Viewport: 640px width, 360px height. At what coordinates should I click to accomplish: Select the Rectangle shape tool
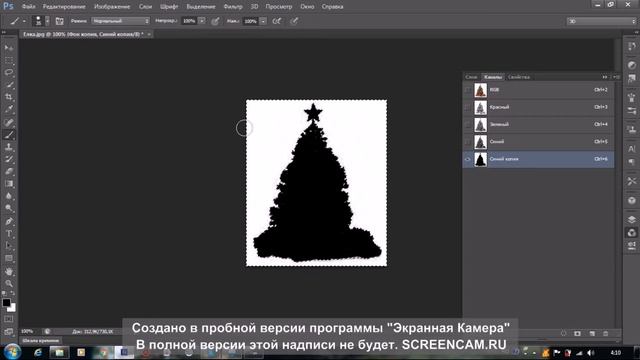pos(9,258)
